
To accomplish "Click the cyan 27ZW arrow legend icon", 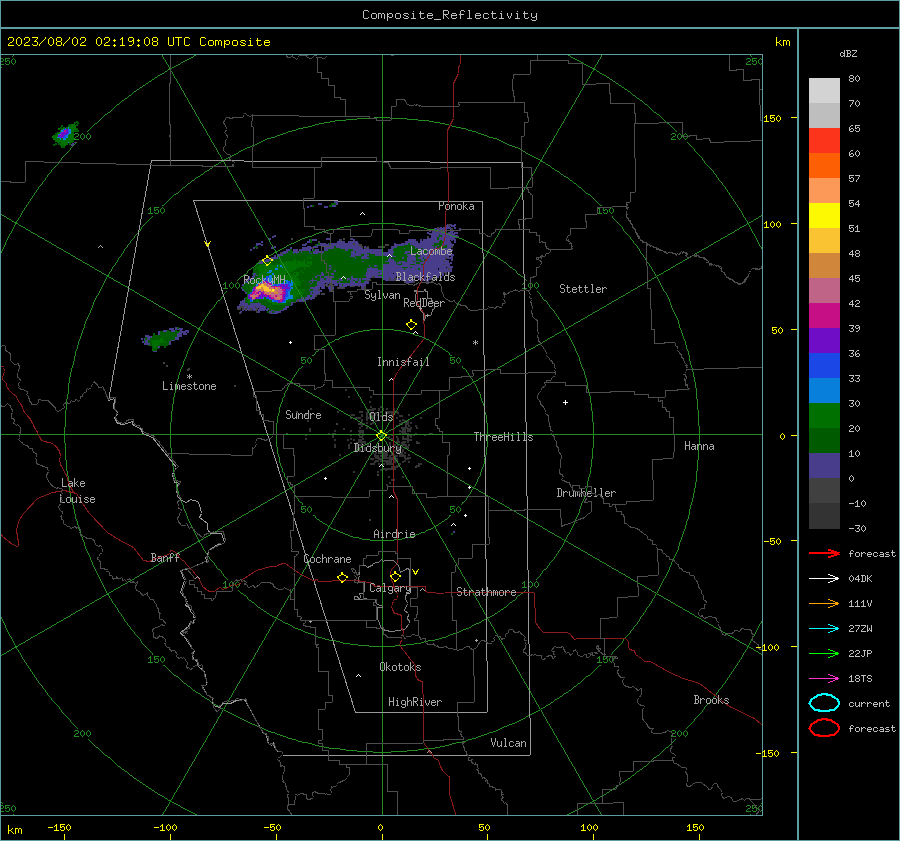I will [824, 629].
